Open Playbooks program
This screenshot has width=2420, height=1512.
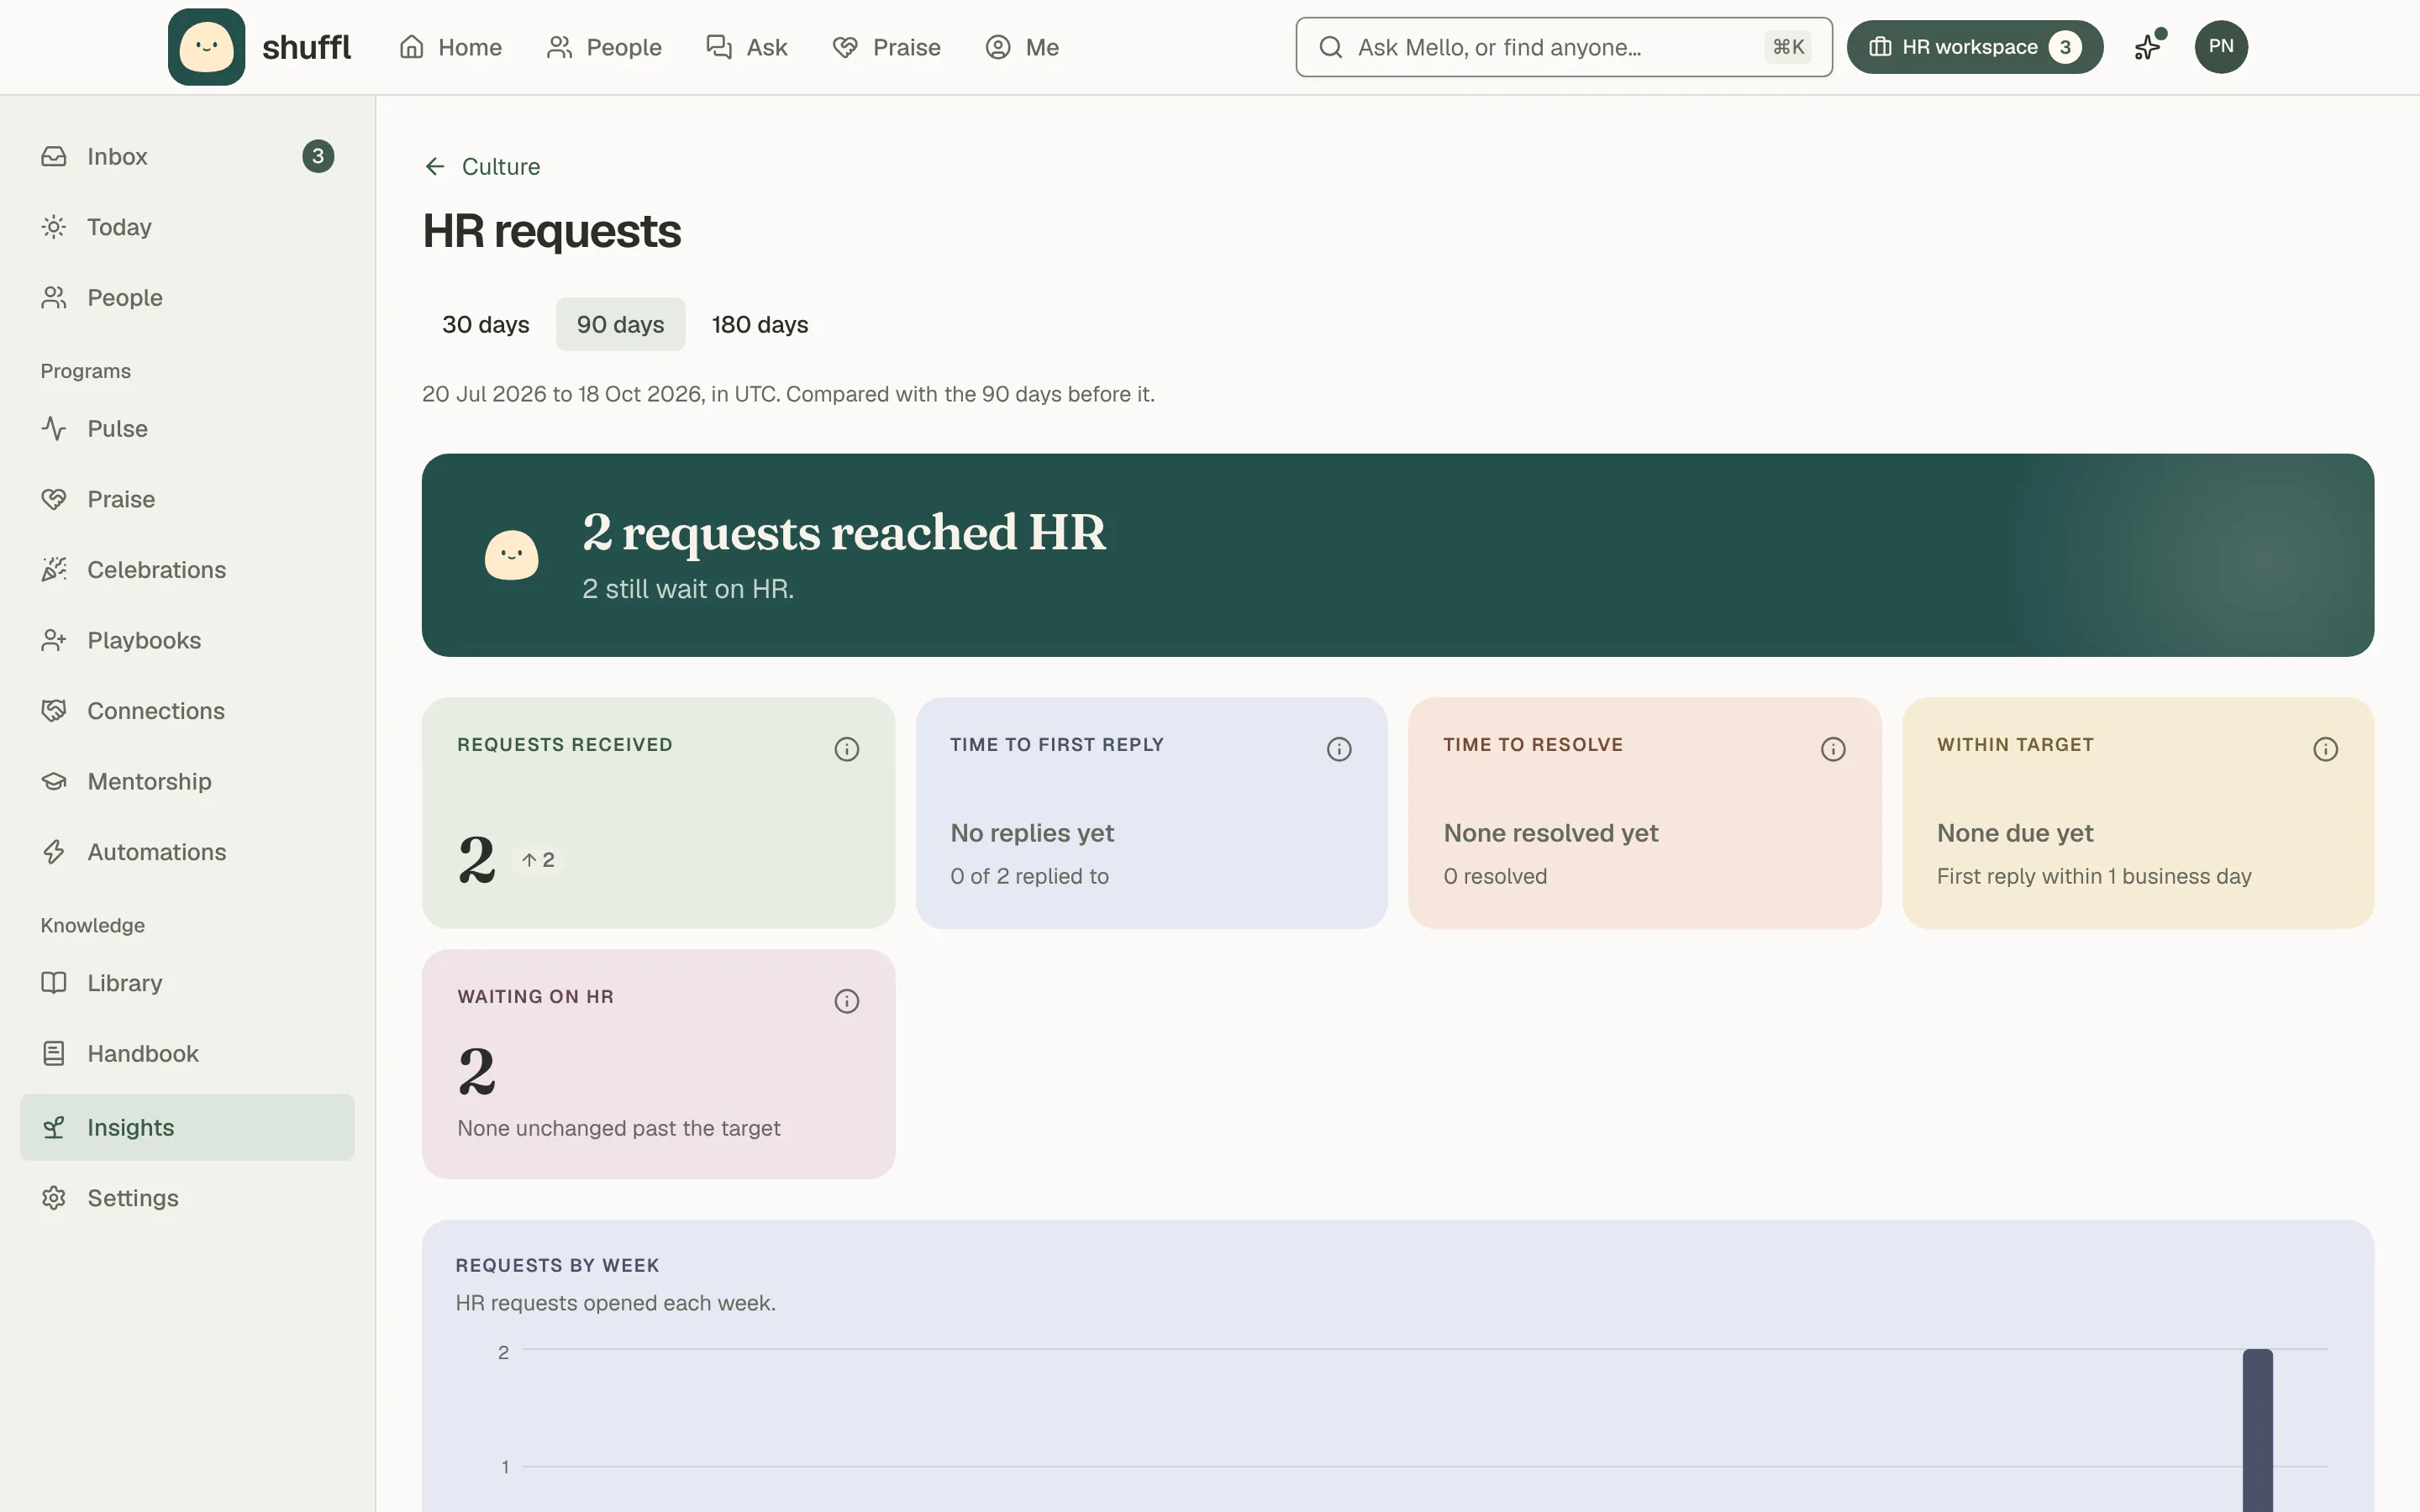(187, 640)
